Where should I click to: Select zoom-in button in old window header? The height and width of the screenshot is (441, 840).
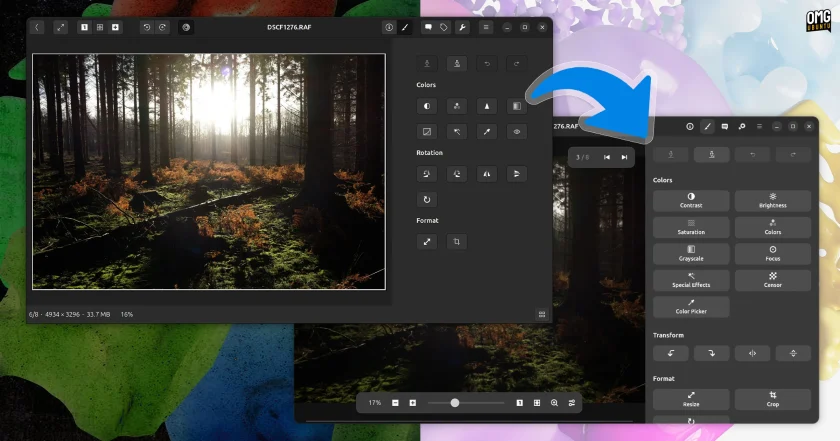pos(115,27)
